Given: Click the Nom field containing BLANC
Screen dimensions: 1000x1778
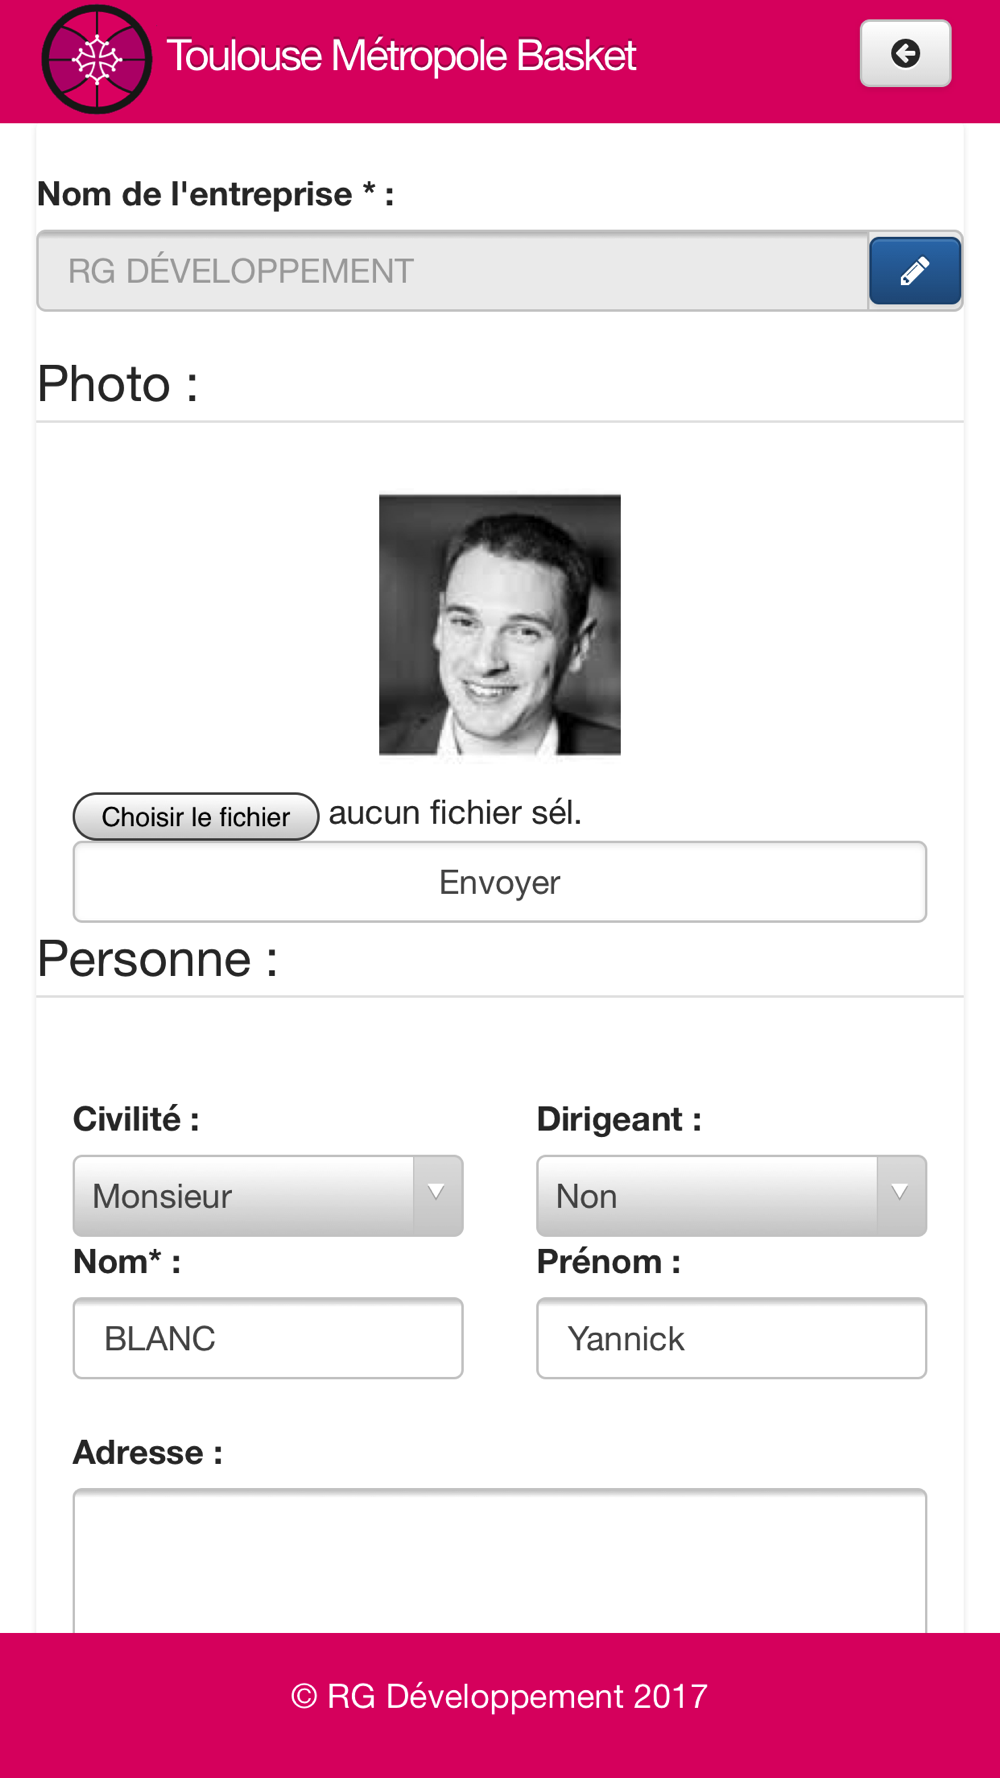Looking at the screenshot, I should point(268,1338).
